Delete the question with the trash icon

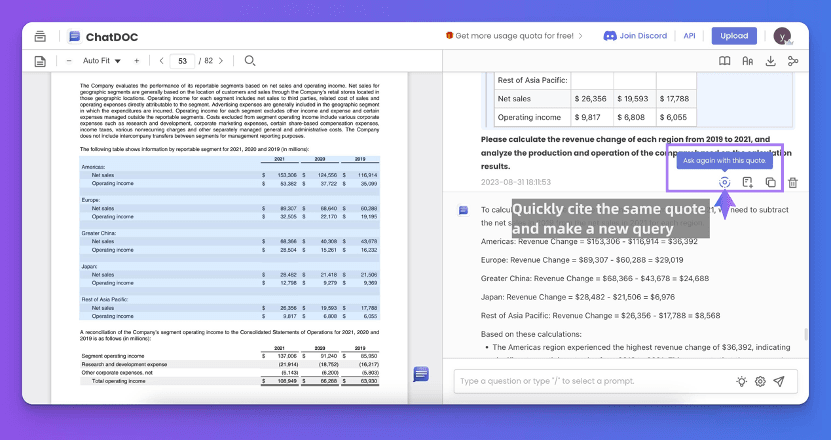pyautogui.click(x=793, y=182)
